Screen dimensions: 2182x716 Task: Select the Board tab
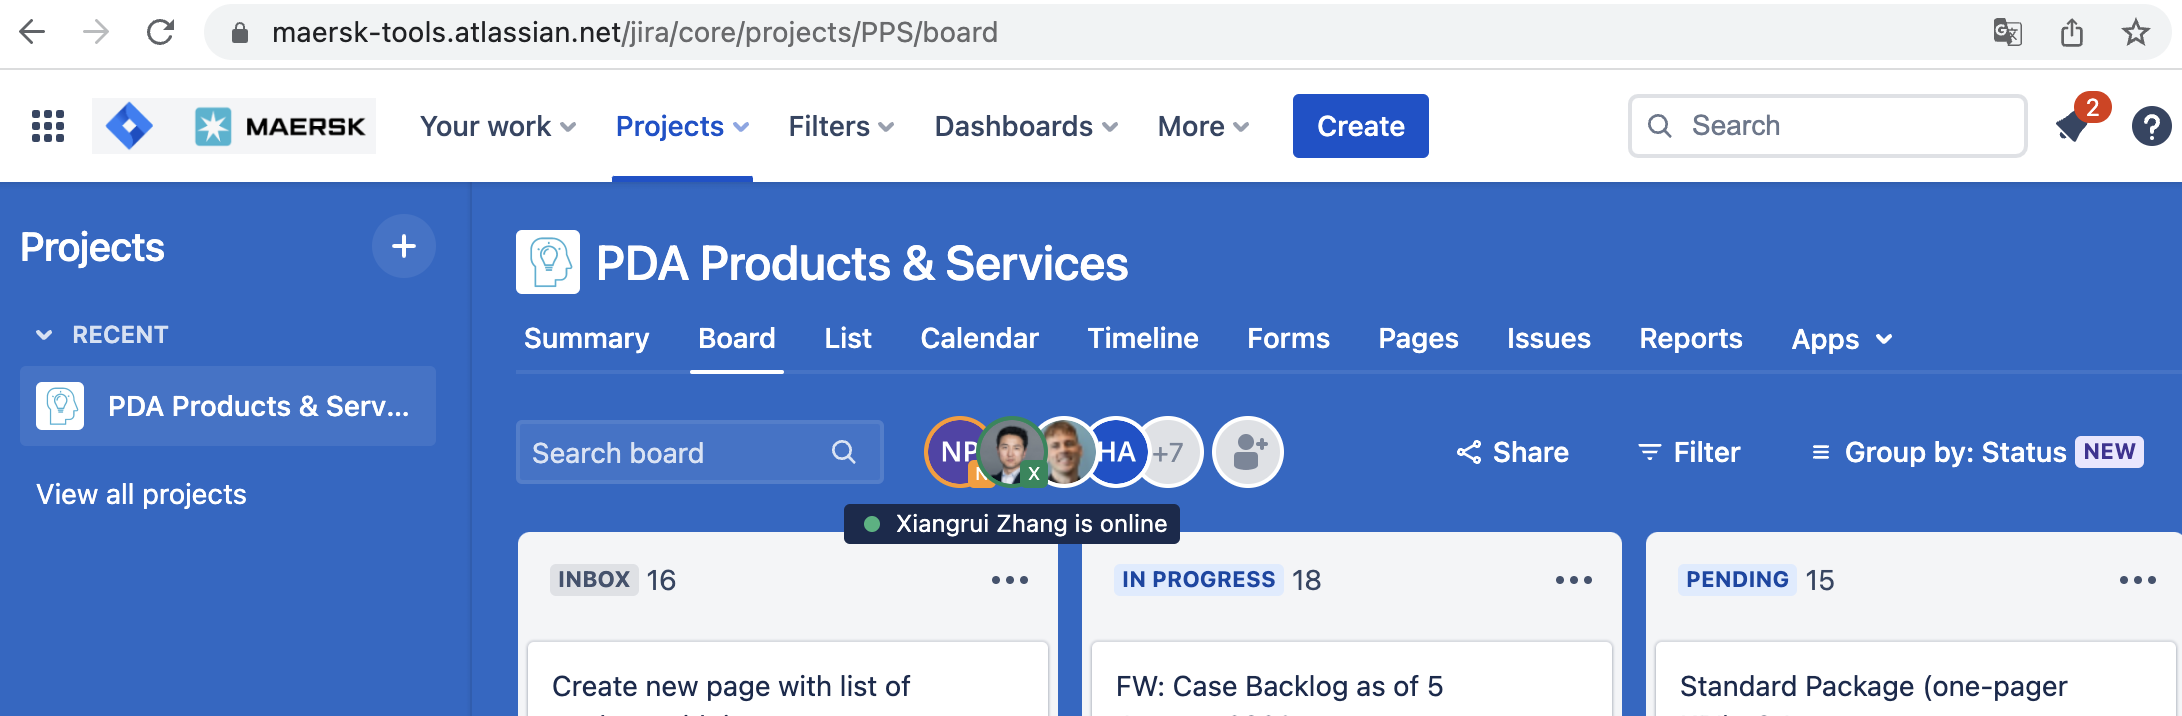pos(736,338)
